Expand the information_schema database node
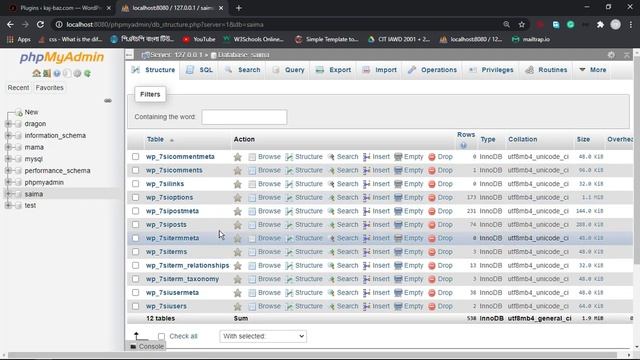 [x=8, y=136]
